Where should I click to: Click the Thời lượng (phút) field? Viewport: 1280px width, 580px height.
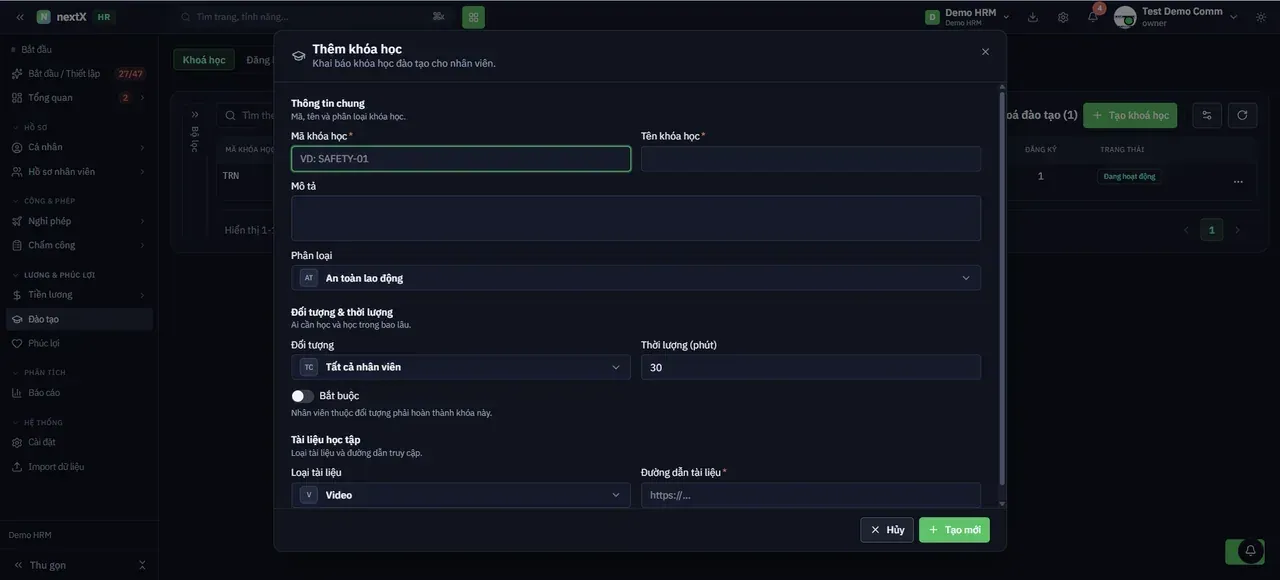811,367
